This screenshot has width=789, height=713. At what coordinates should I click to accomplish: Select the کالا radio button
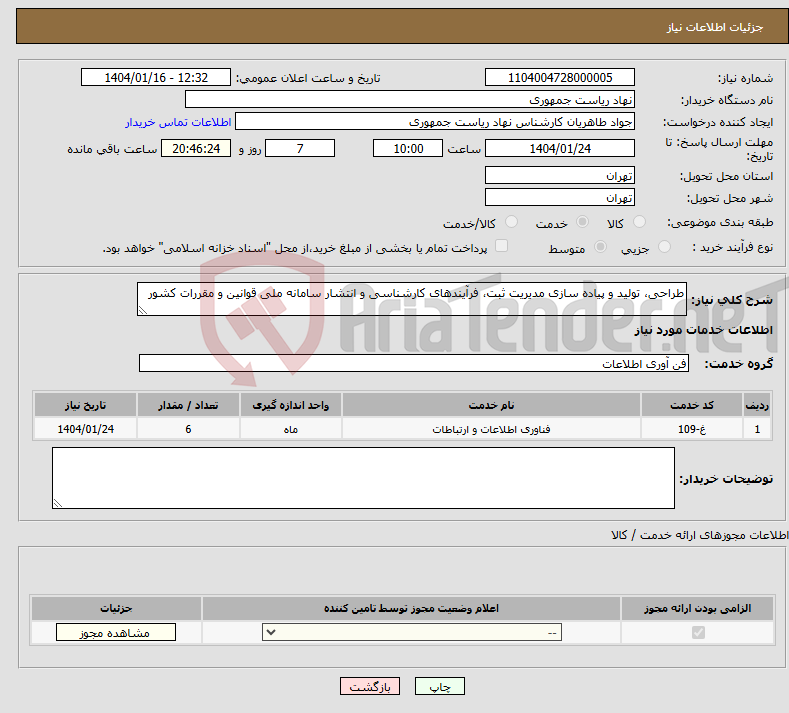(x=639, y=222)
